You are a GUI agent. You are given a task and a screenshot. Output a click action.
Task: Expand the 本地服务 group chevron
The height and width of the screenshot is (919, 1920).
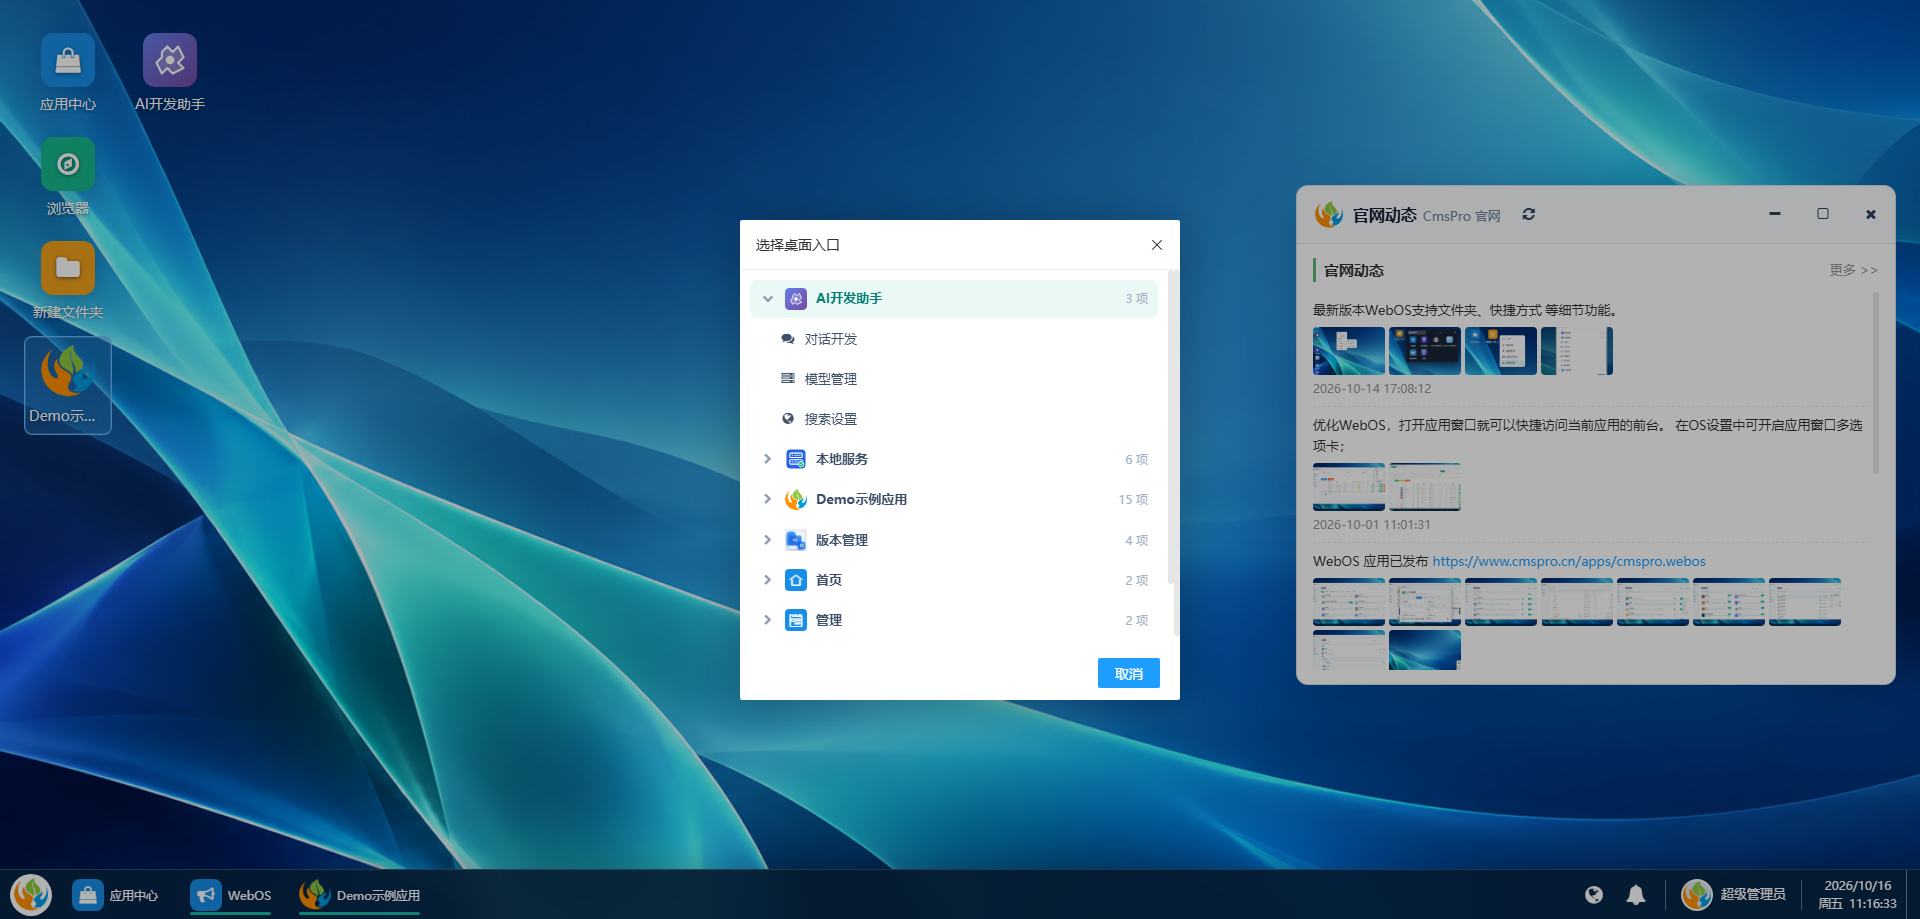pos(768,459)
